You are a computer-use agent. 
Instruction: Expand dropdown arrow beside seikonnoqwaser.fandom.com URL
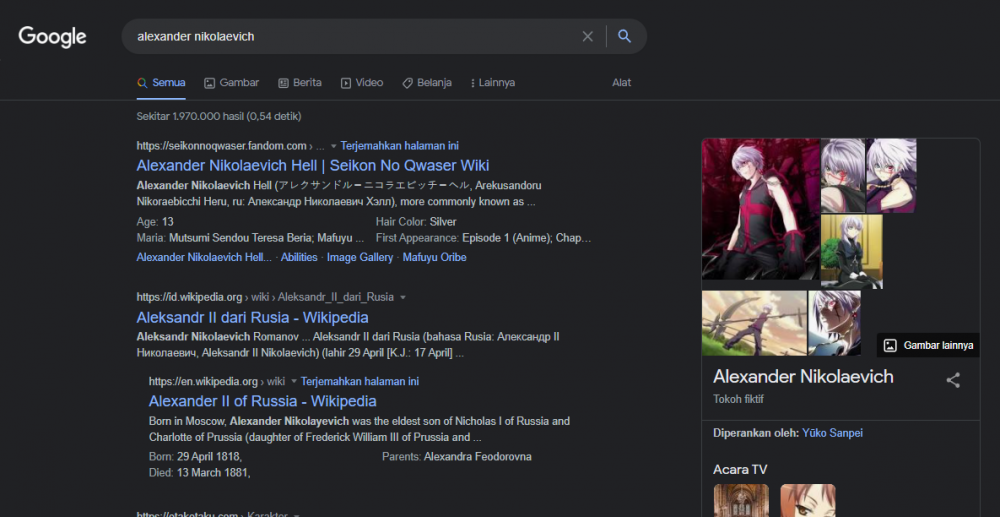[x=334, y=146]
